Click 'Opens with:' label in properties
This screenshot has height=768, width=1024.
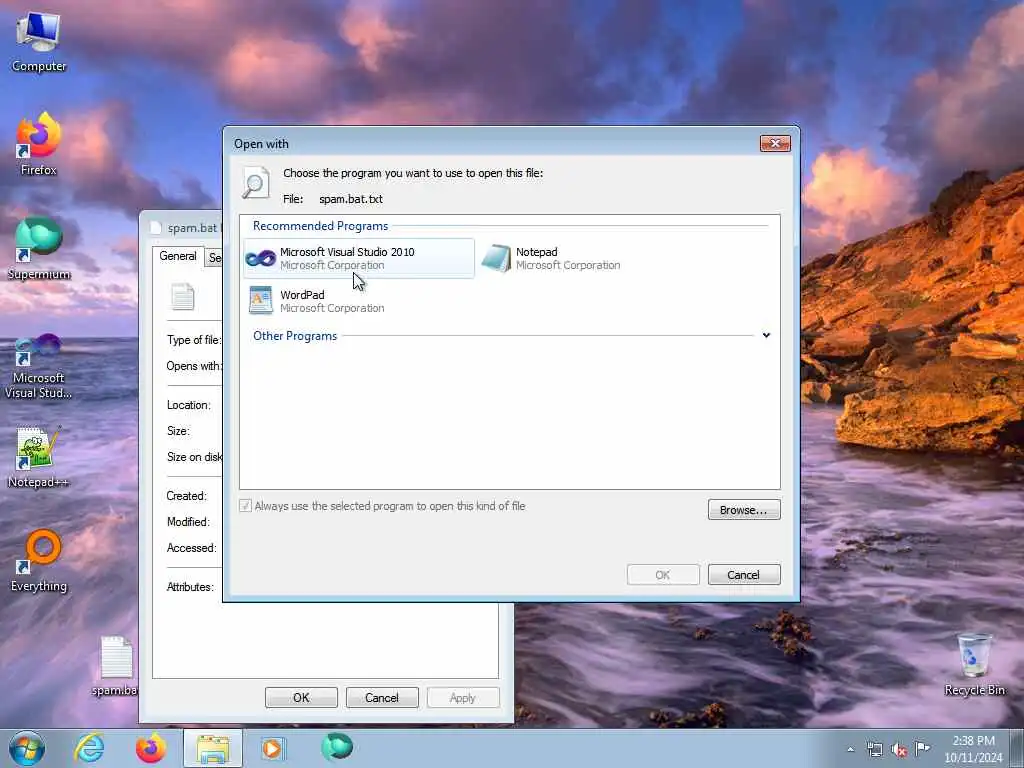[194, 366]
